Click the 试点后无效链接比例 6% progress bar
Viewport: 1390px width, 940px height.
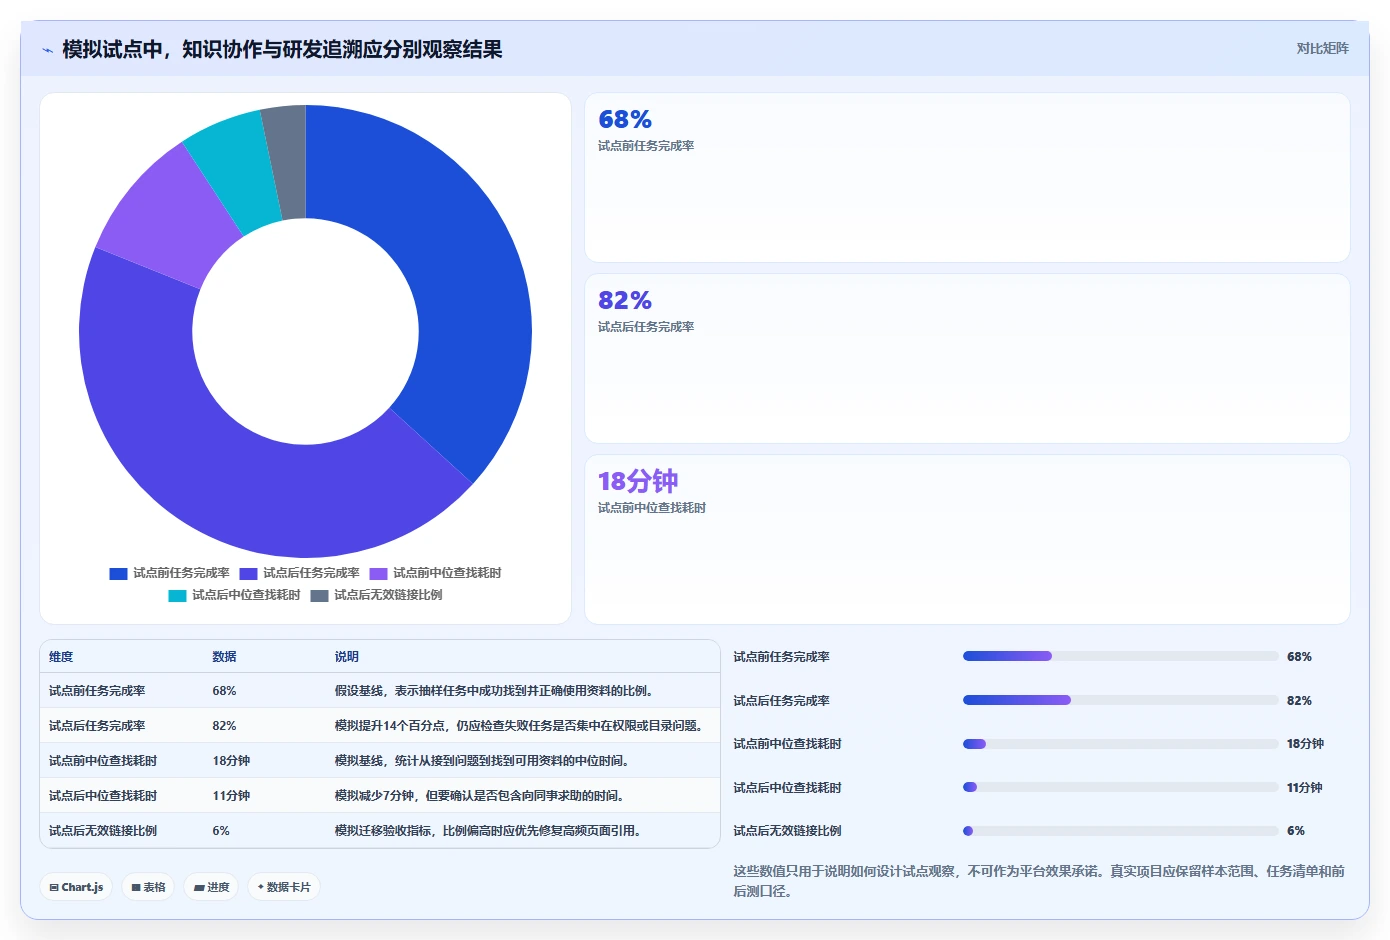pos(1120,831)
